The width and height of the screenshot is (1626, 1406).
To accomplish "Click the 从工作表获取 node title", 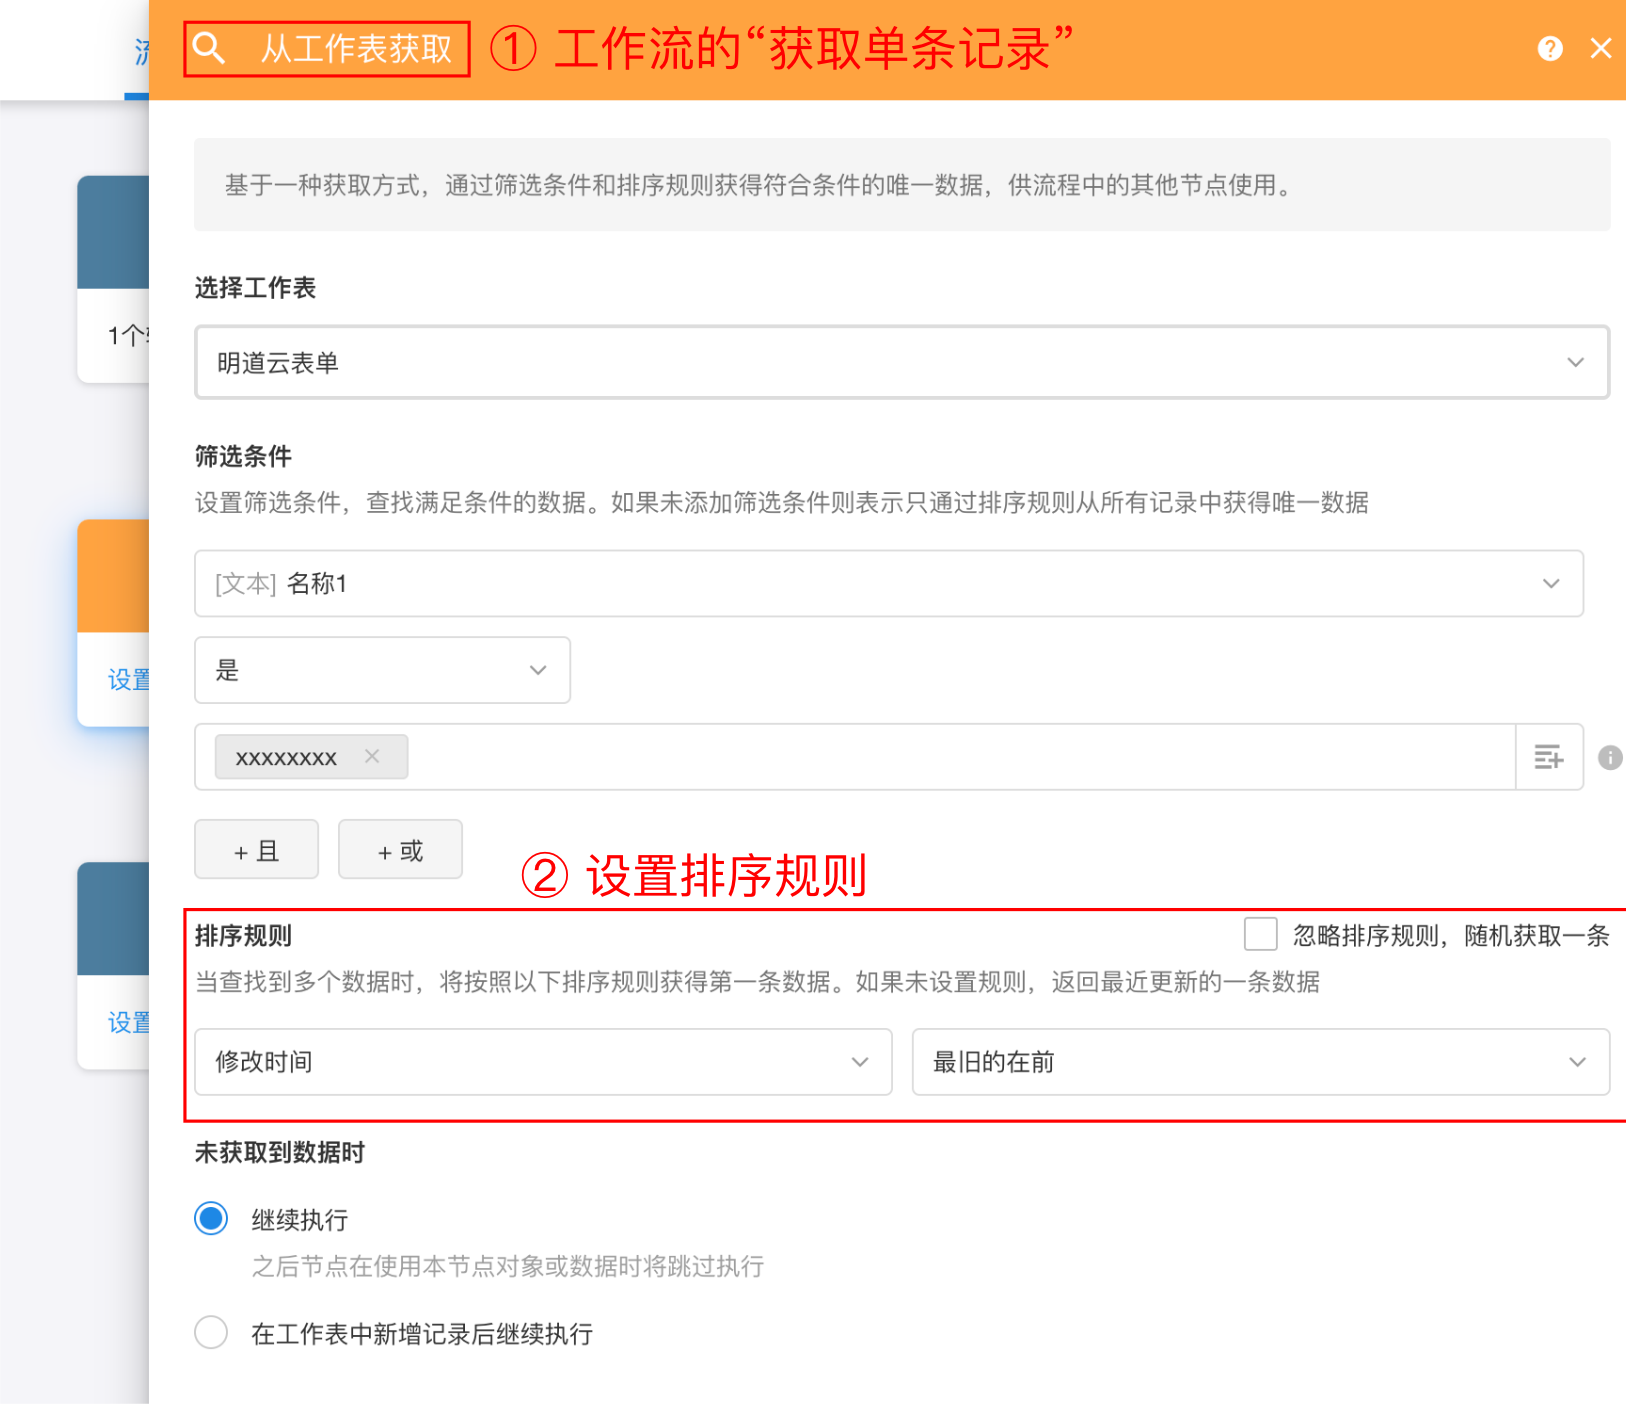I will pyautogui.click(x=356, y=48).
